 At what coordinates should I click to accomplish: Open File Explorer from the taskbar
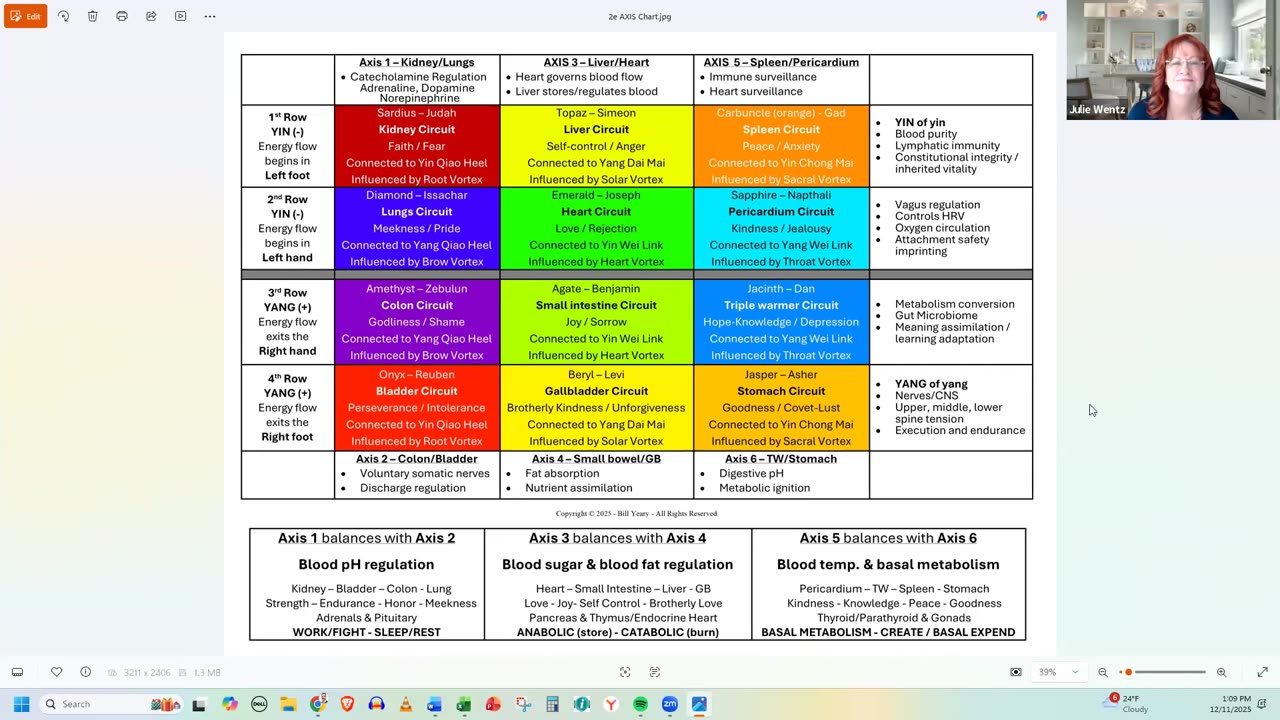coord(288,704)
